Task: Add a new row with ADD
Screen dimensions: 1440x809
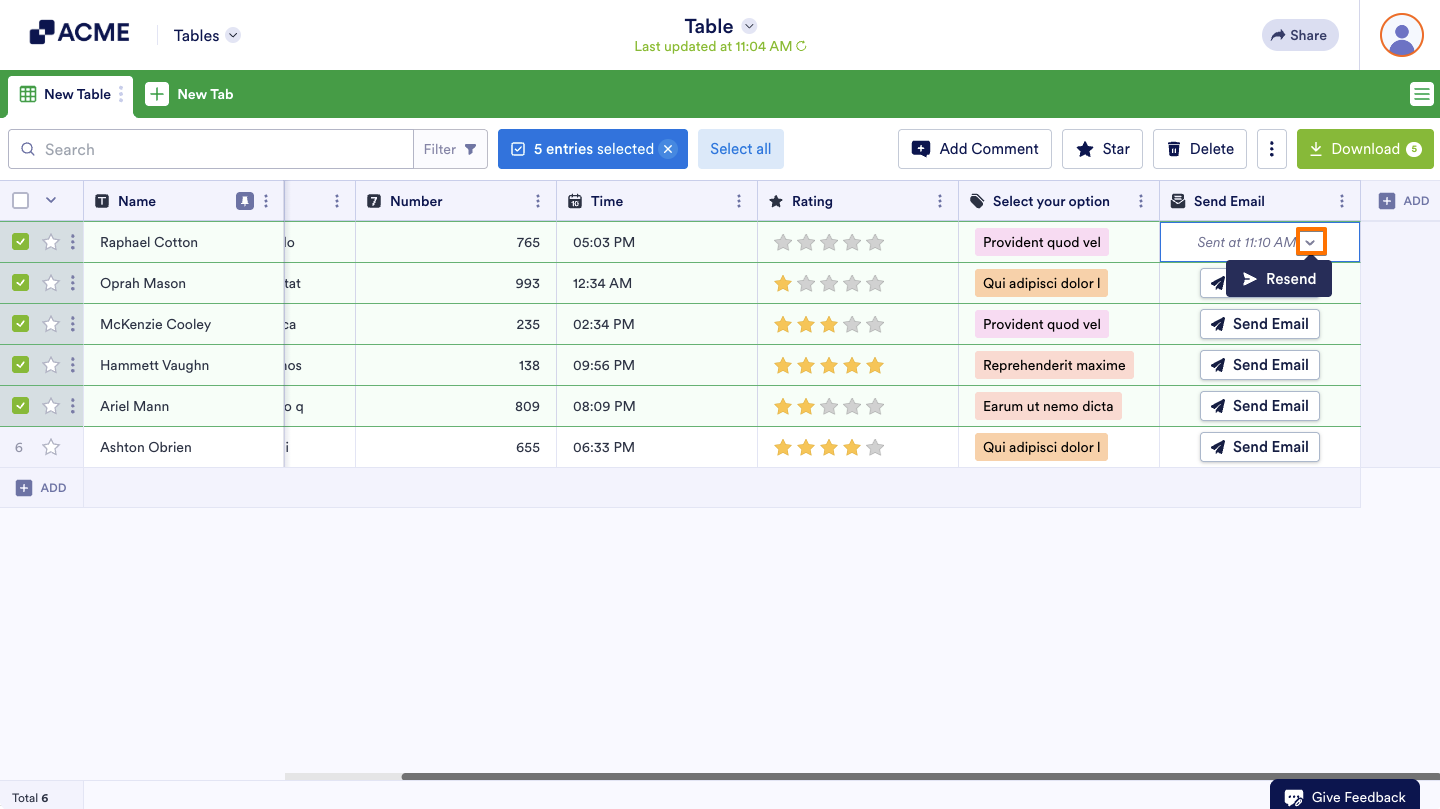Action: pos(41,488)
